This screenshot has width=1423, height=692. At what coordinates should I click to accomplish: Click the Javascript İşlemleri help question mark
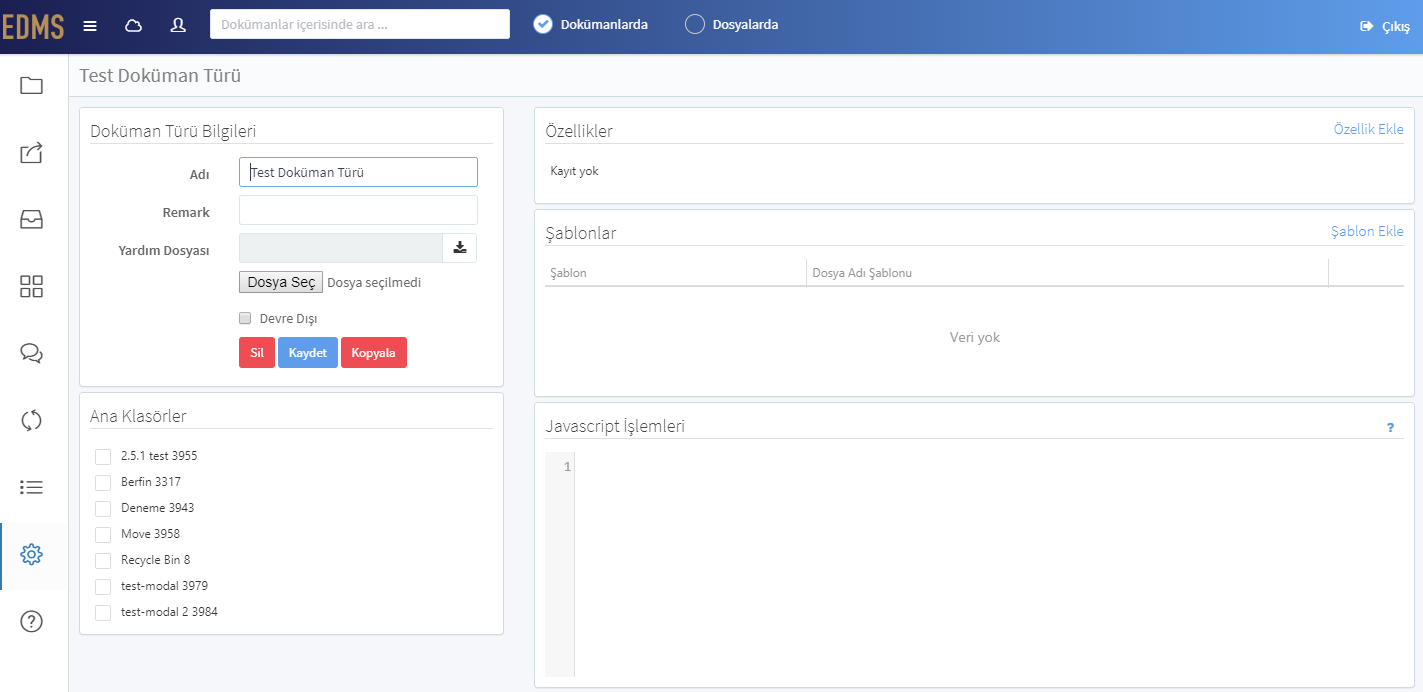[x=1390, y=428]
